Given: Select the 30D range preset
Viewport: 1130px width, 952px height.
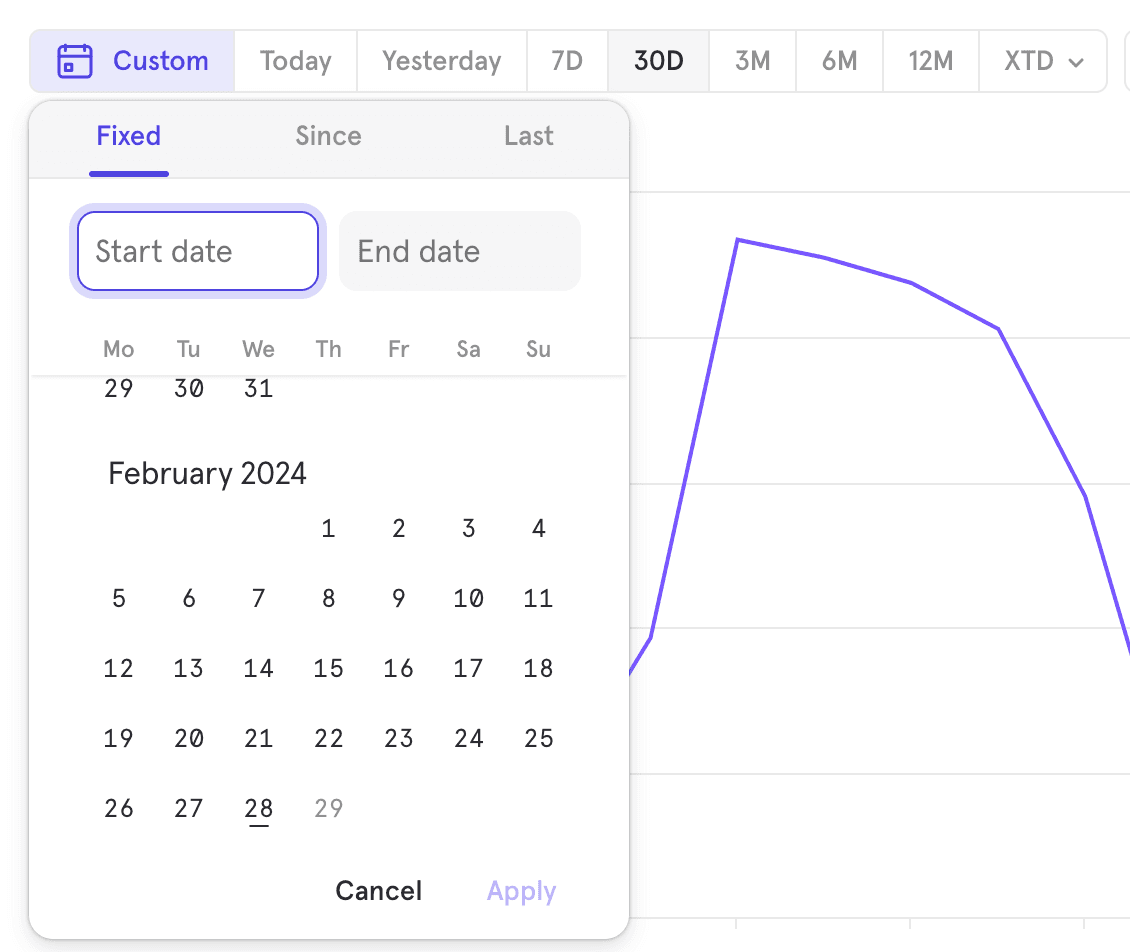Looking at the screenshot, I should pyautogui.click(x=657, y=61).
